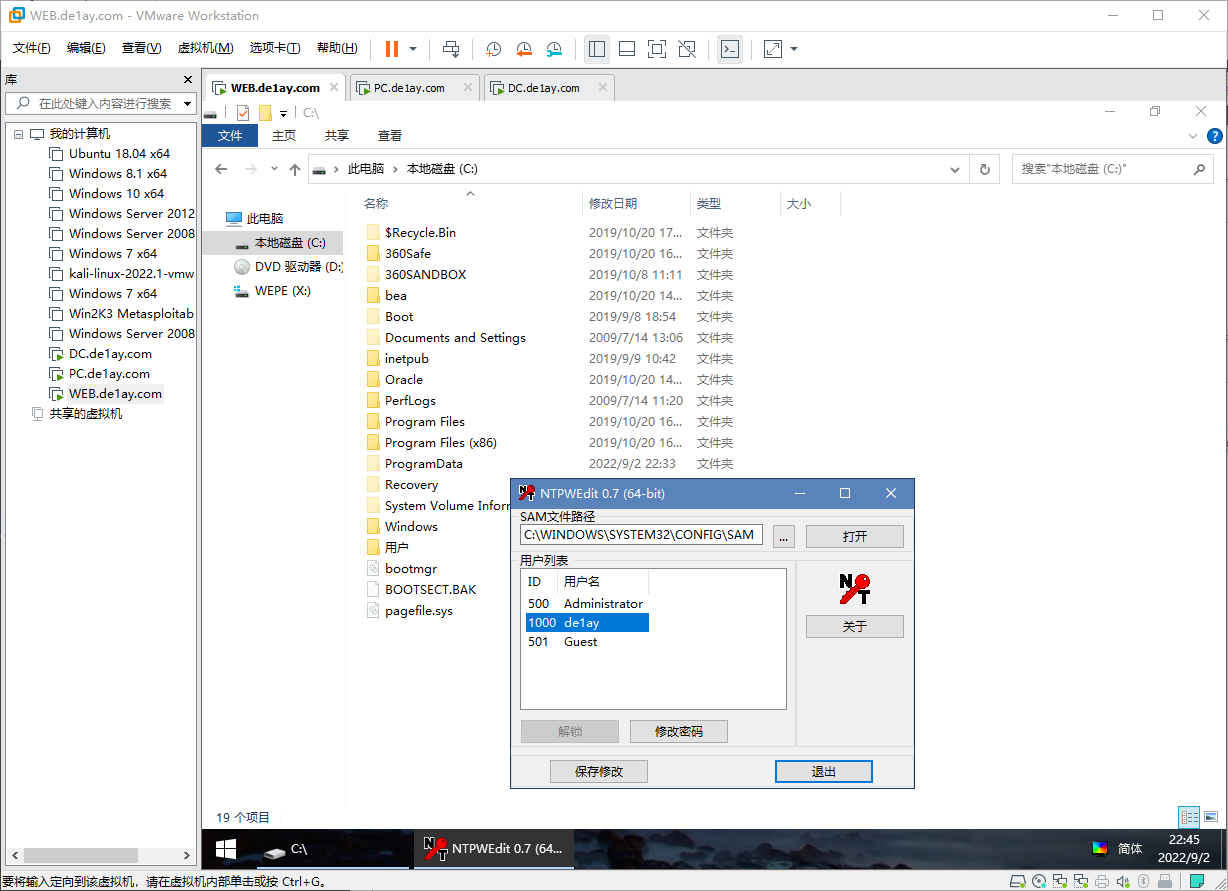The height and width of the screenshot is (891, 1228).
Task: Collapse the 我的计算机 tree node
Action: (x=18, y=134)
